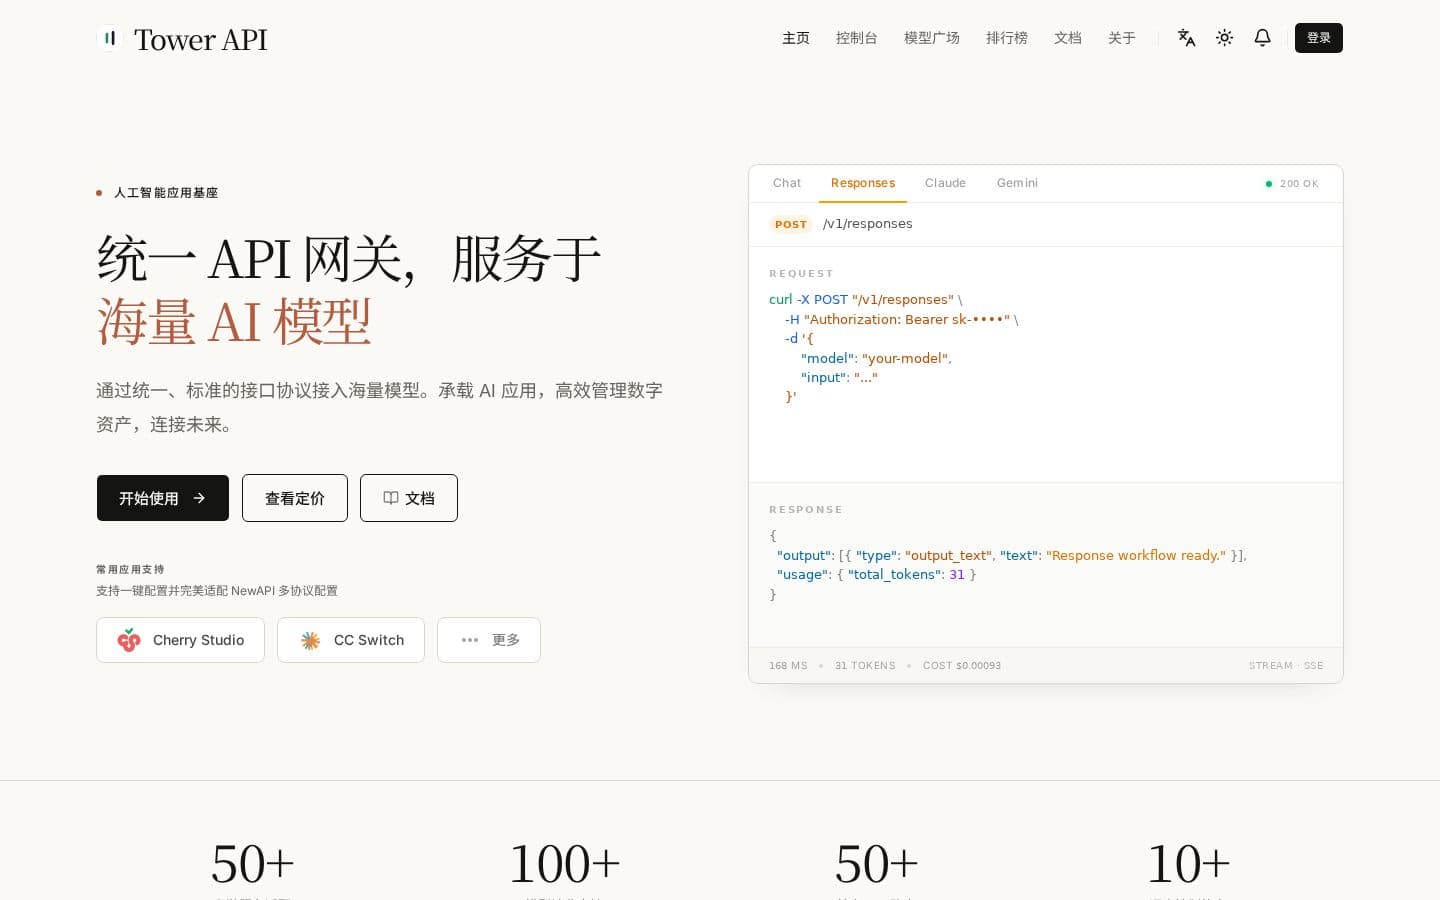
Task: Click the Cherry Studio app icon
Action: [129, 640]
